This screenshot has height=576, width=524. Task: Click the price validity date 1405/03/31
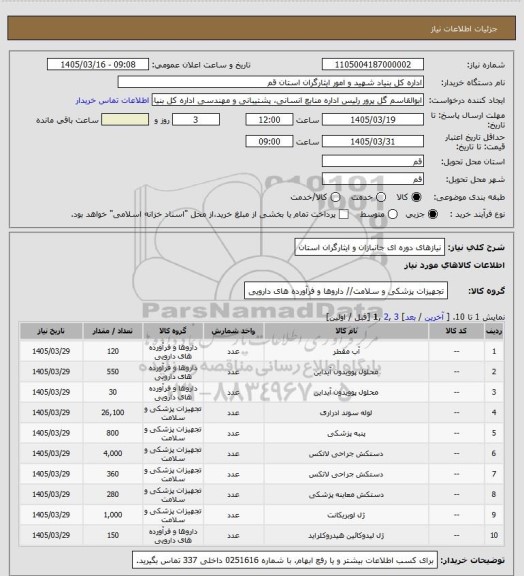point(373,141)
